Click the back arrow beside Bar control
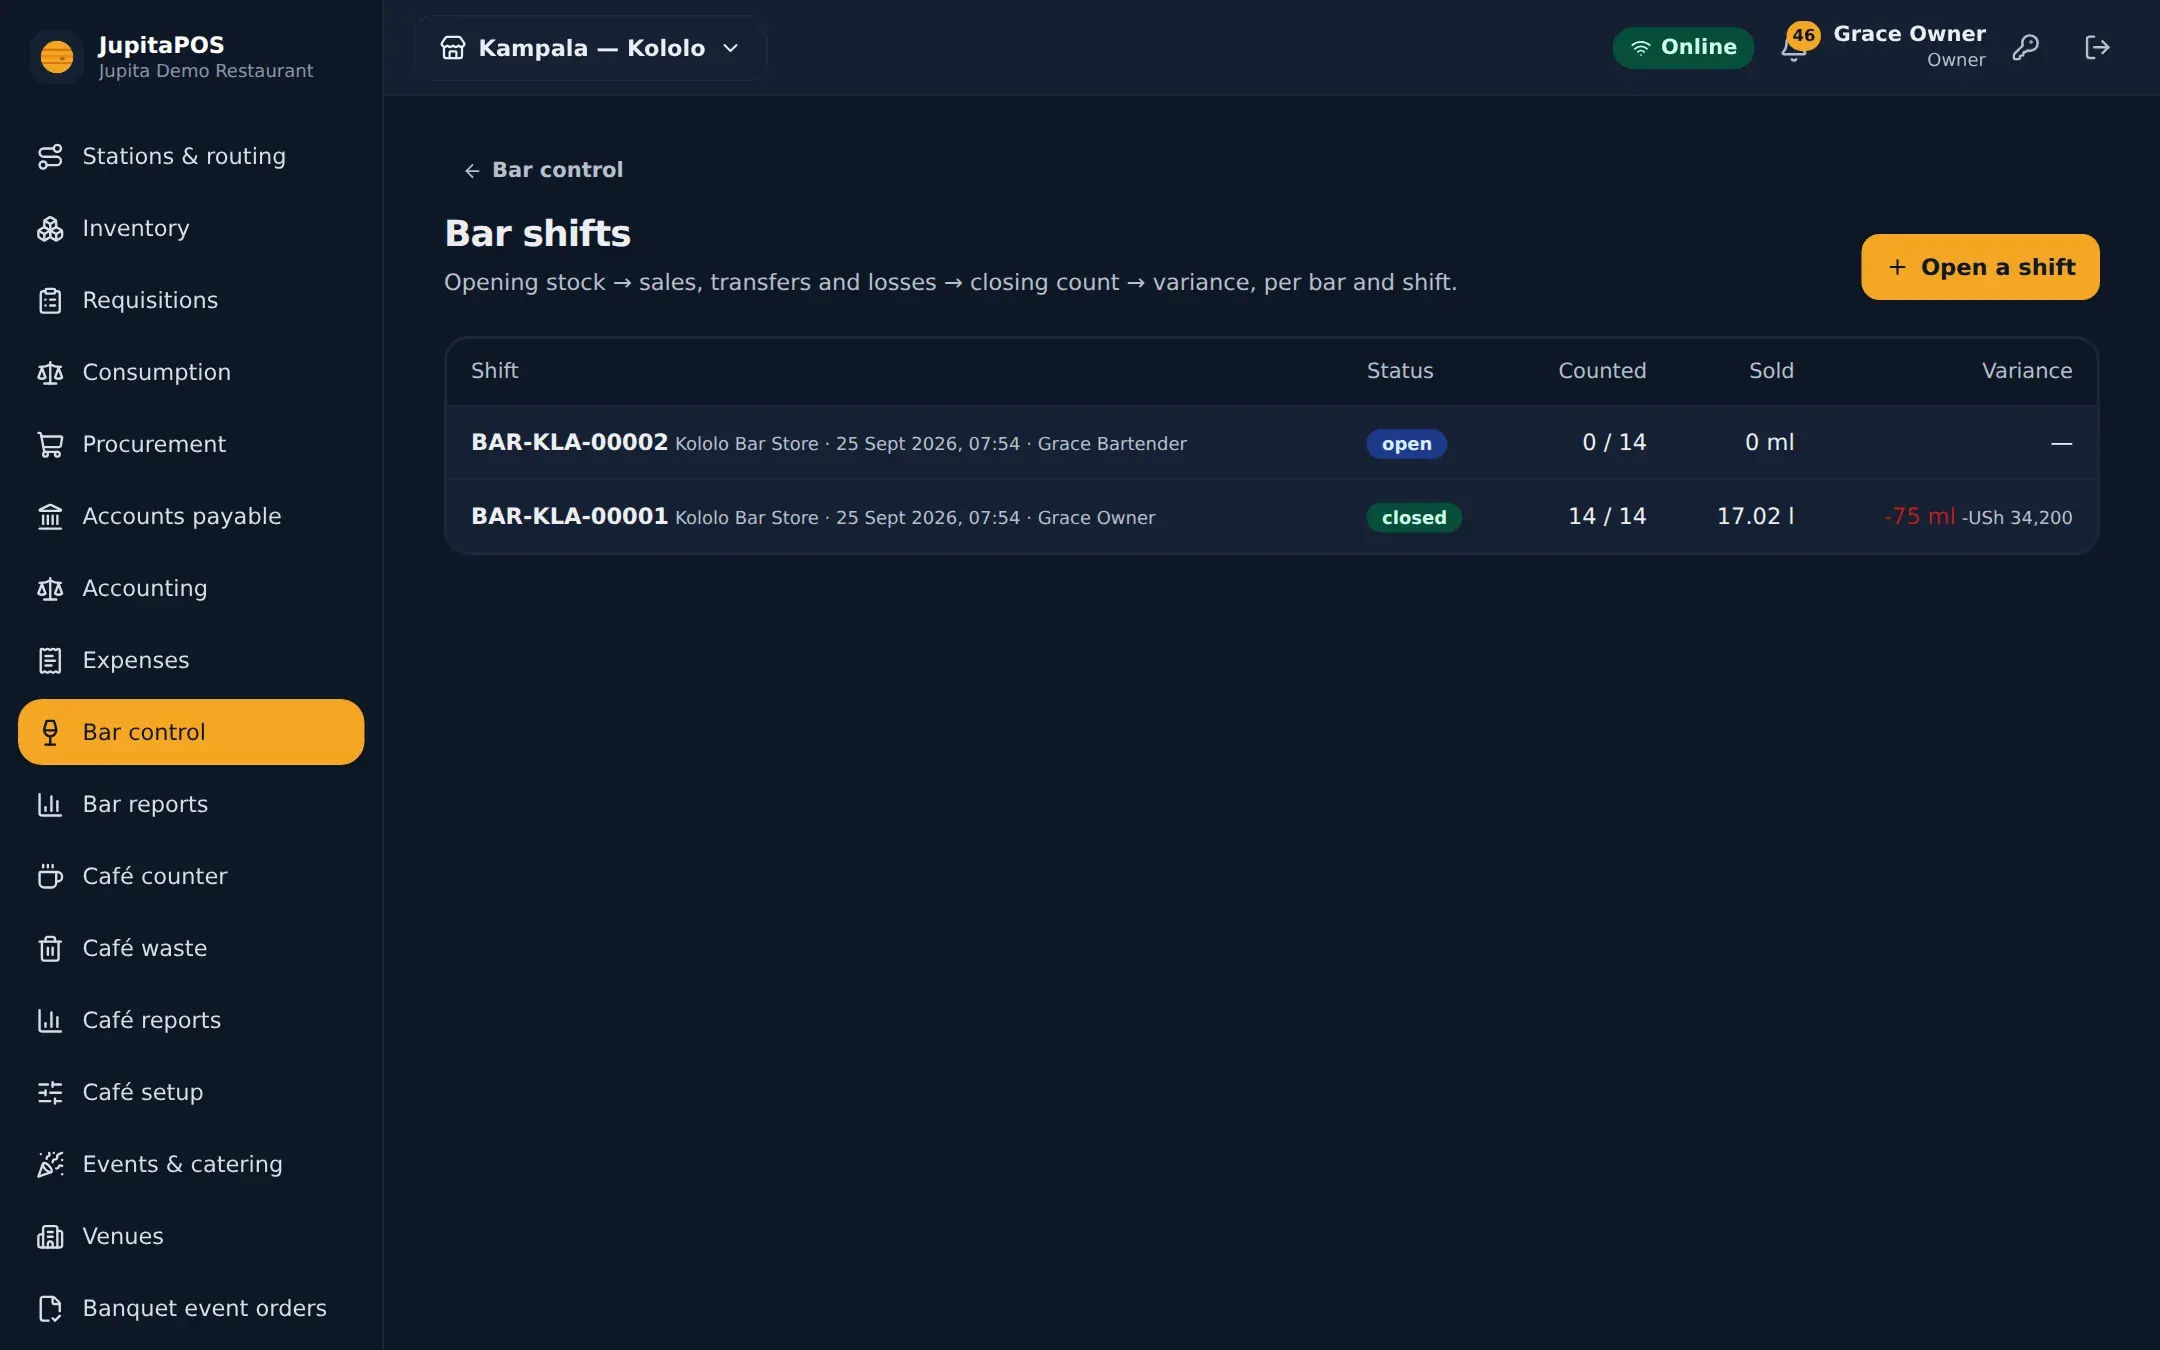This screenshot has width=2160, height=1350. click(472, 171)
